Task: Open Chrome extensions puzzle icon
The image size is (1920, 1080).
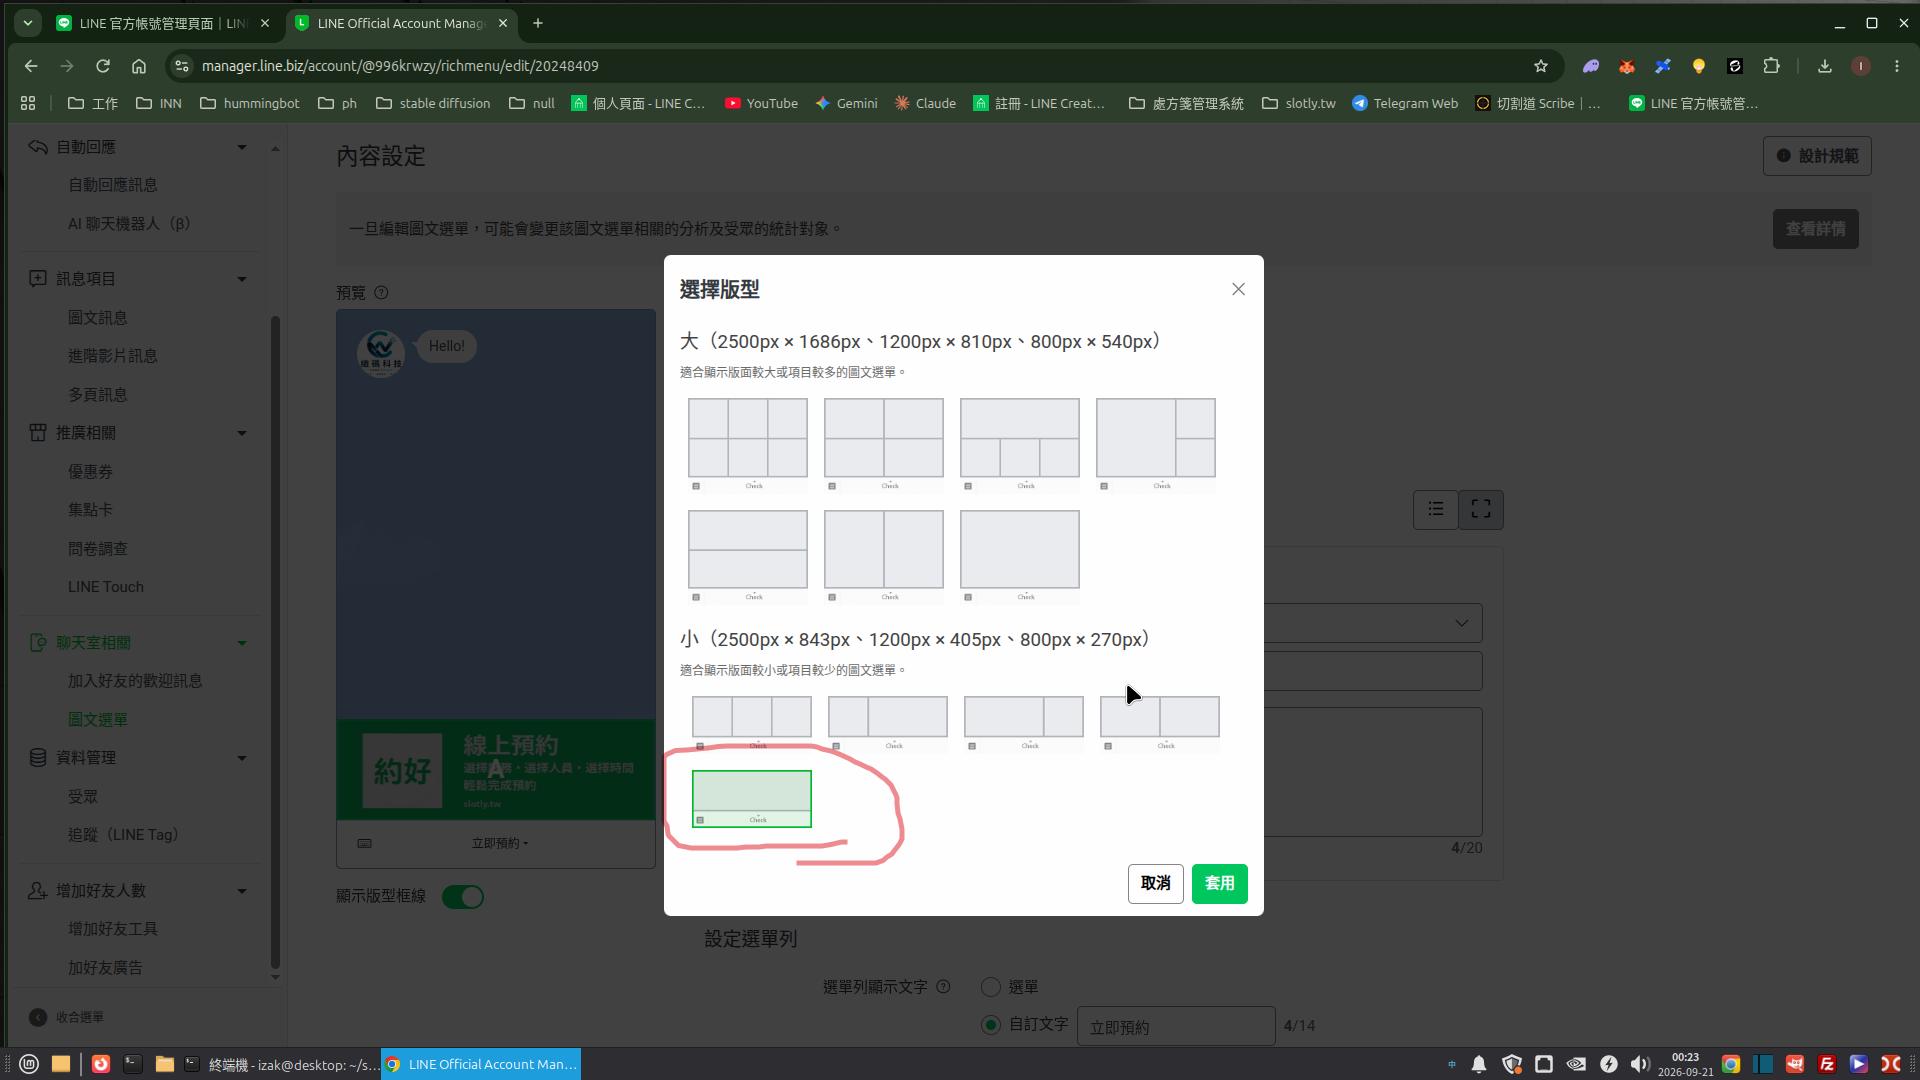Action: coord(1771,66)
